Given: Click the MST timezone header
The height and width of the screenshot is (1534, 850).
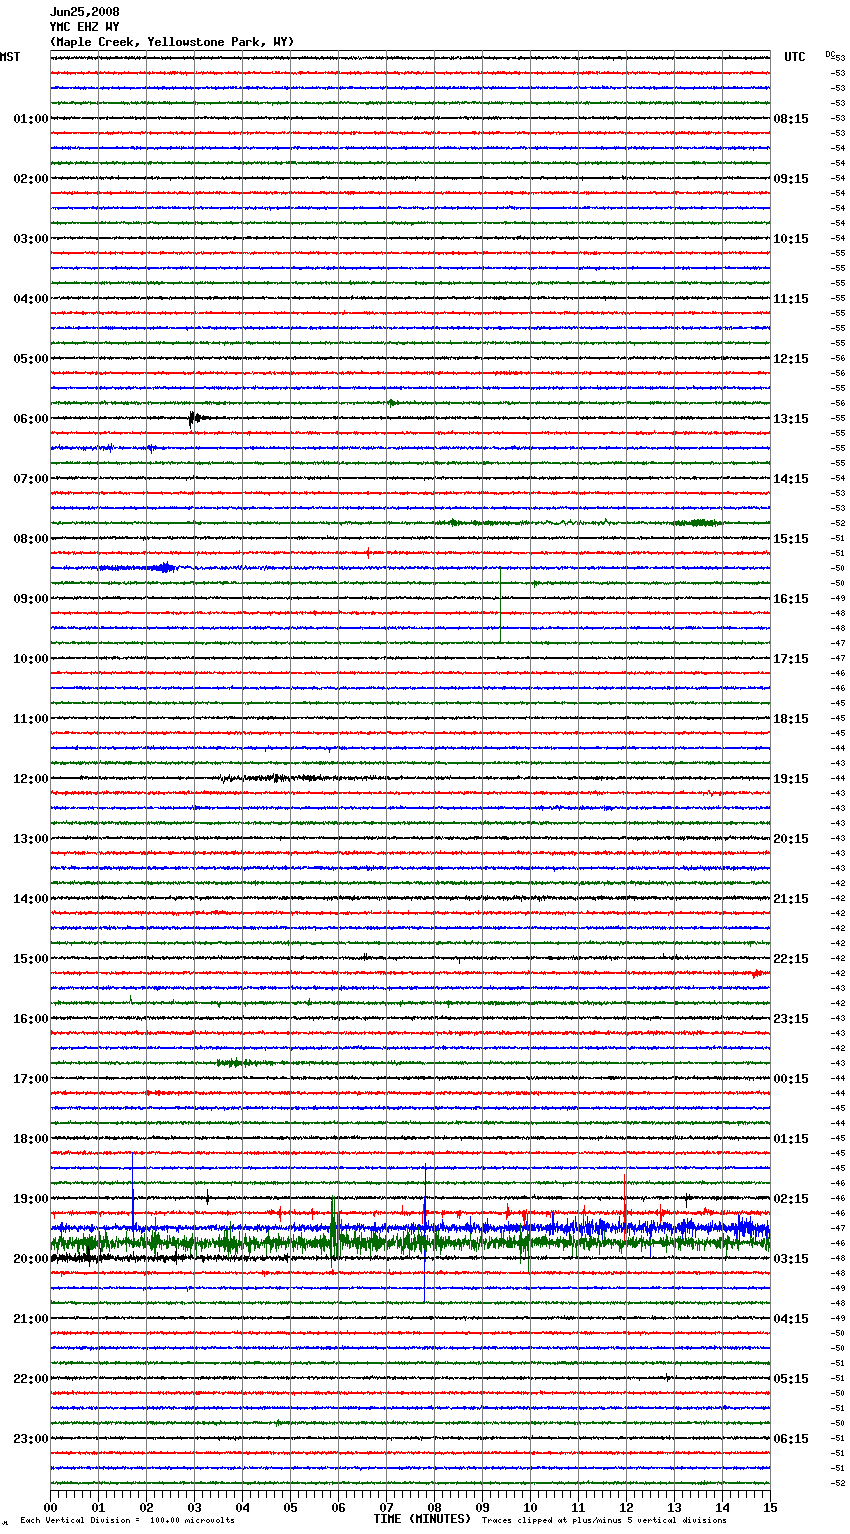Looking at the screenshot, I should point(10,57).
